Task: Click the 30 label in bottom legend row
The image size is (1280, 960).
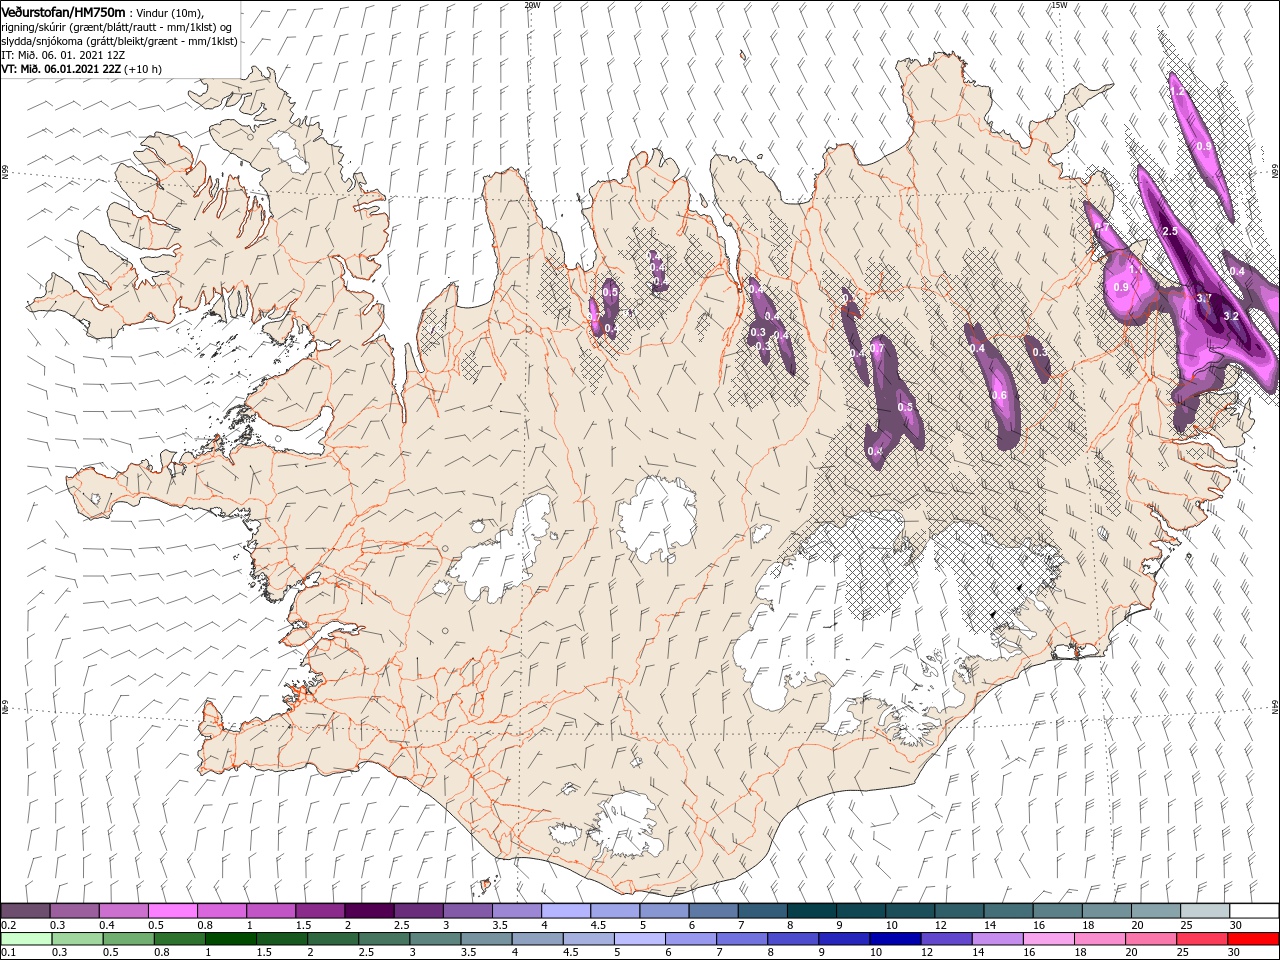Action: coord(1235,952)
